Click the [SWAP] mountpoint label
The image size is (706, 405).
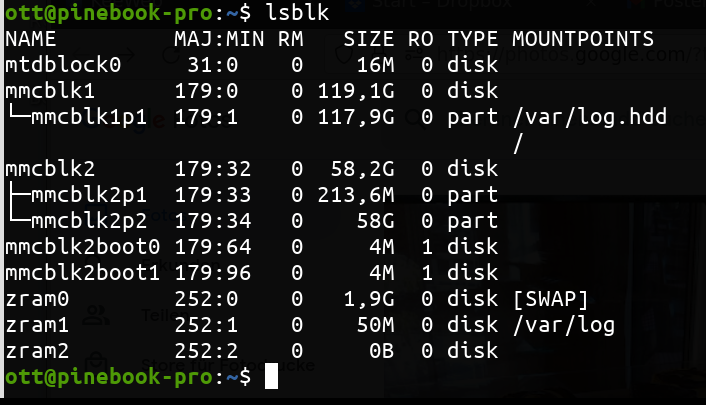pyautogui.click(x=550, y=299)
